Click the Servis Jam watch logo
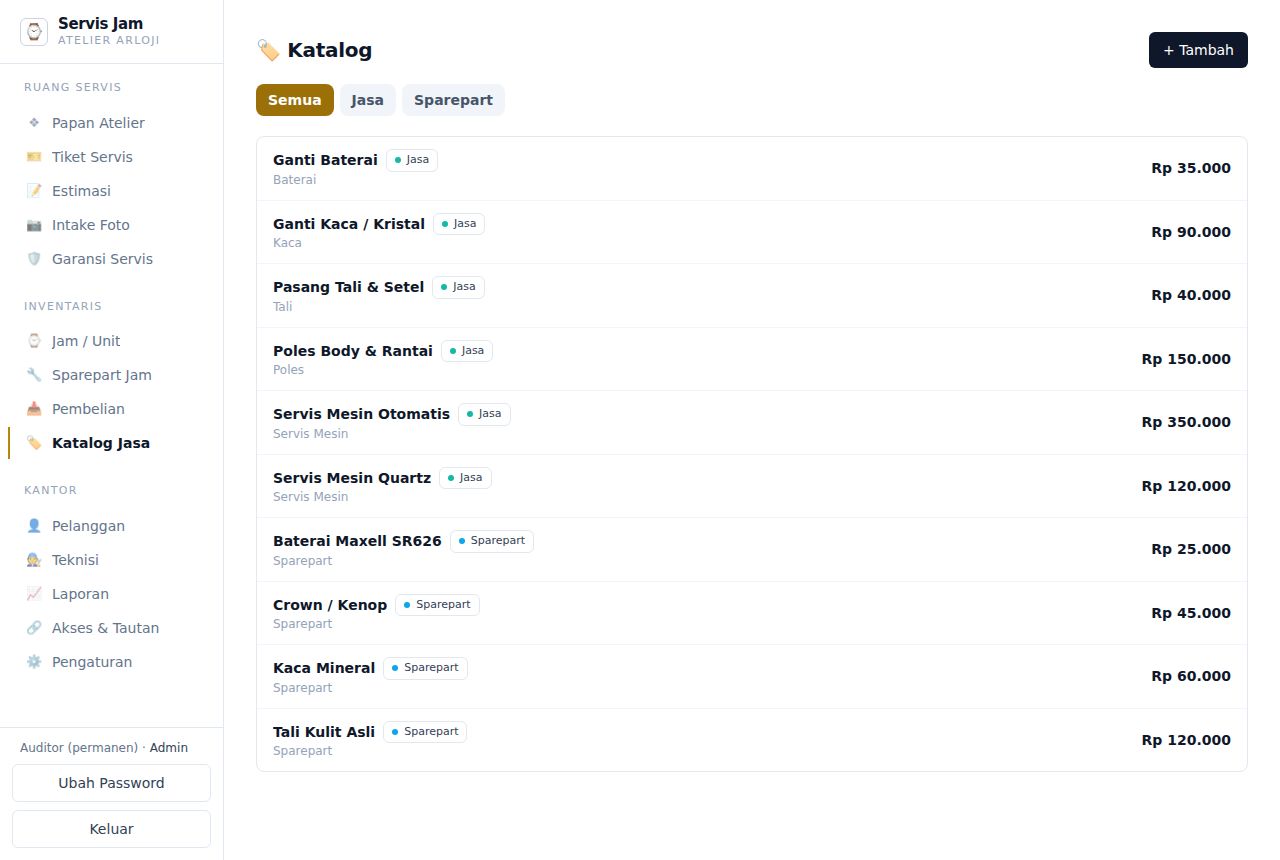1280x860 pixels. click(34, 32)
